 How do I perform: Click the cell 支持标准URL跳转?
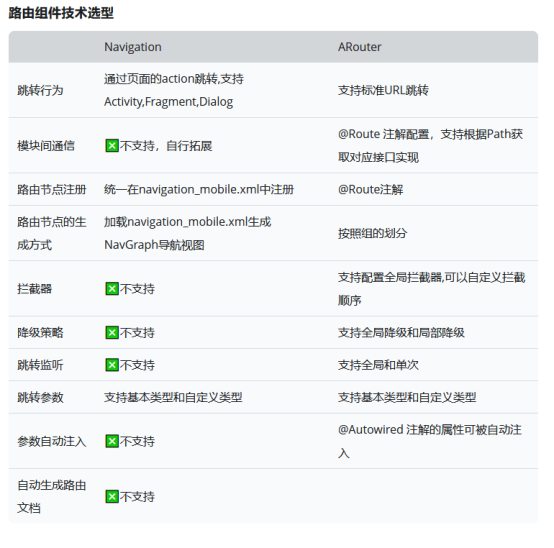pos(383,90)
